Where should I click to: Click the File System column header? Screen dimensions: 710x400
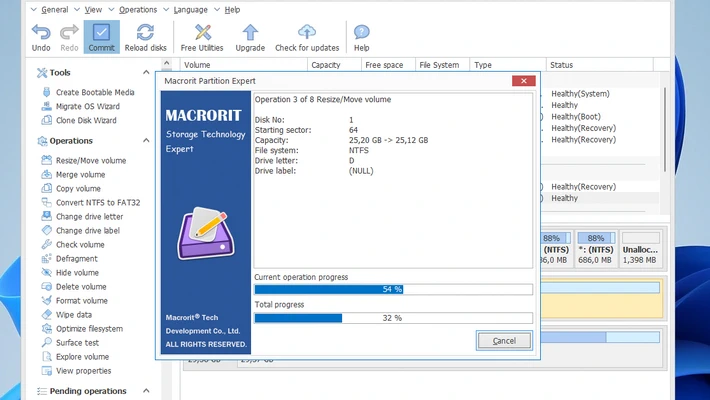[x=442, y=65]
